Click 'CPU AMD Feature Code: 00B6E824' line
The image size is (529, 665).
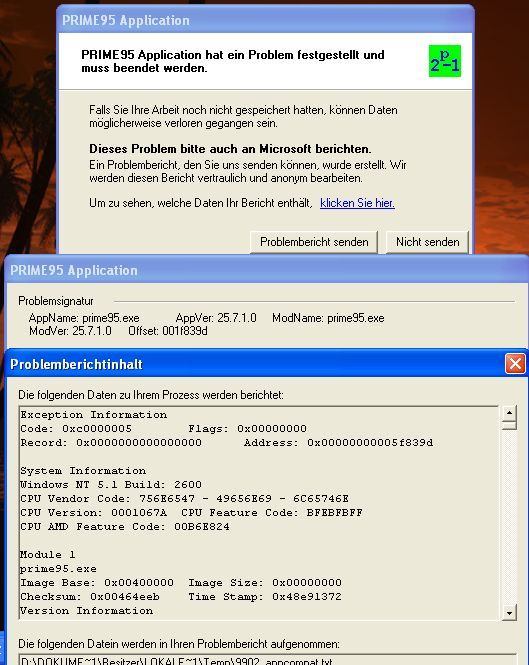(125, 527)
